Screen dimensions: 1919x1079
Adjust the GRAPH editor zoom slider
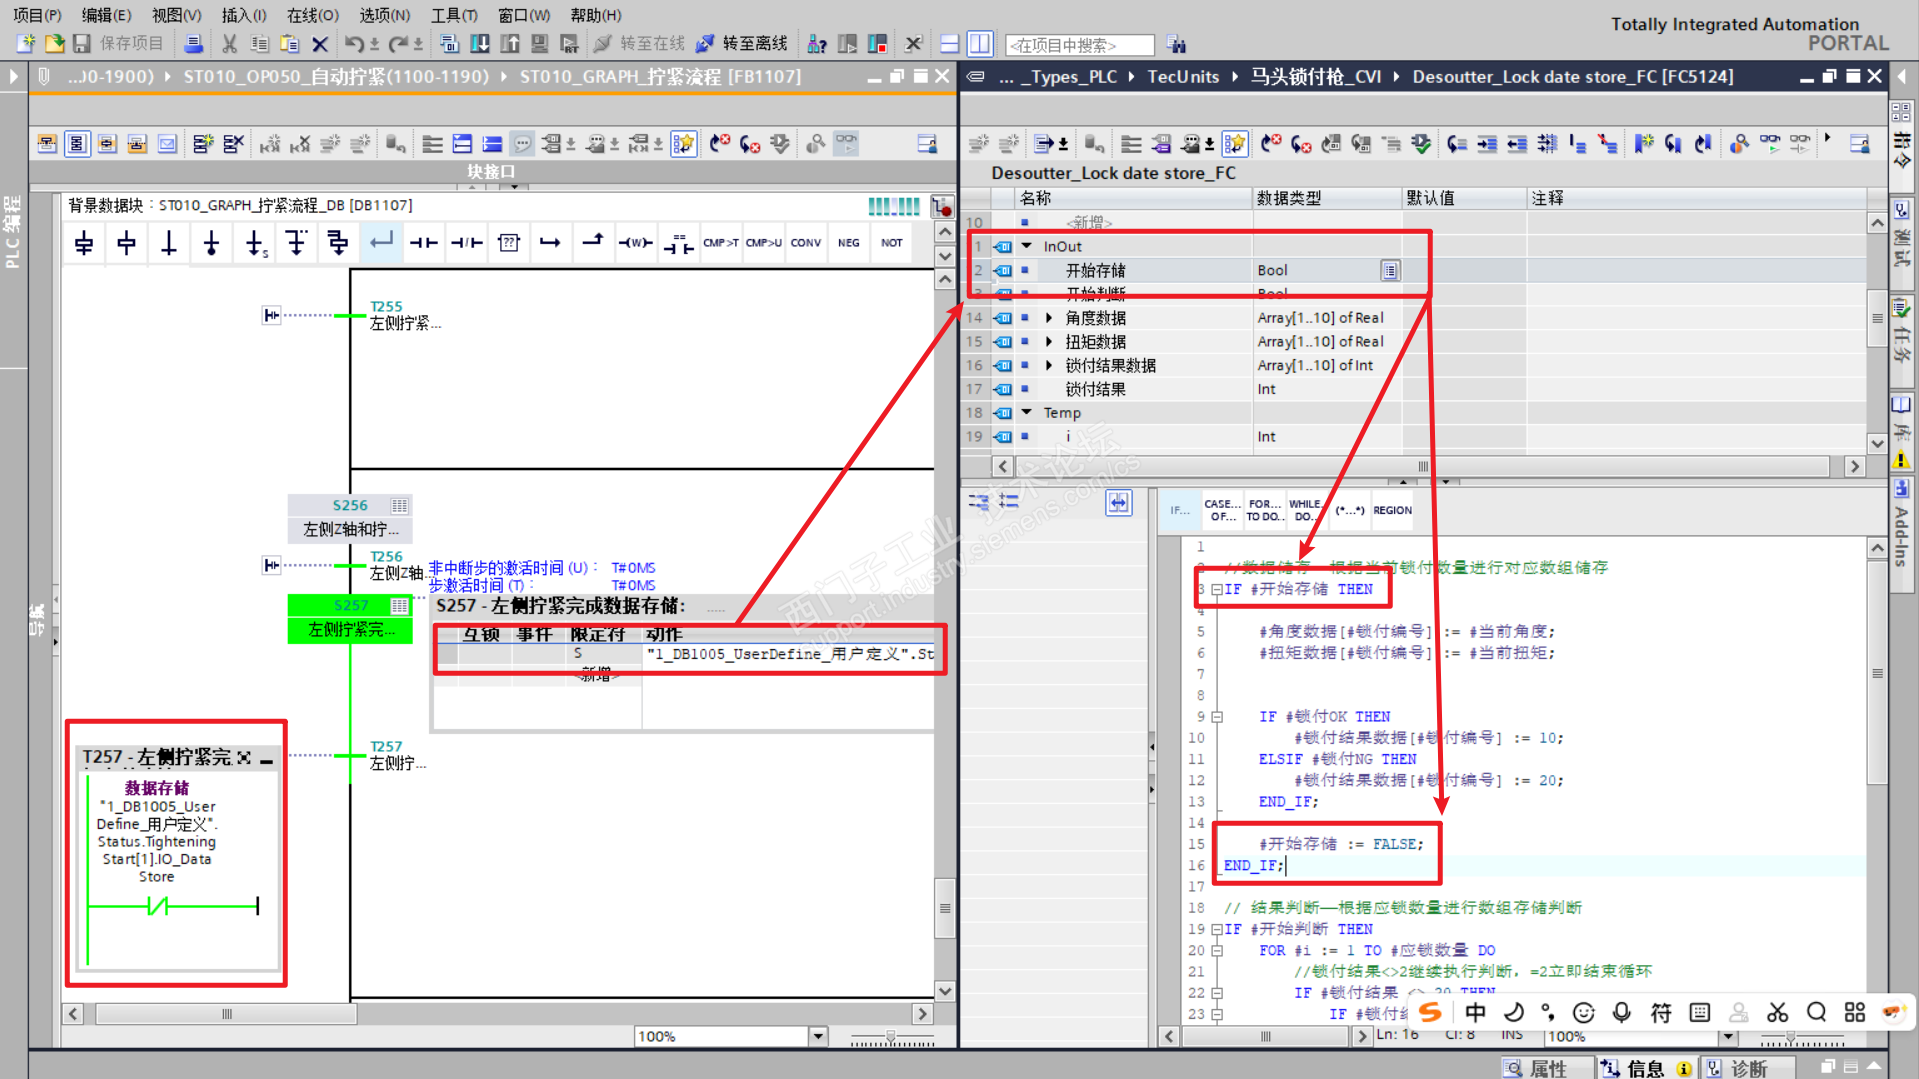(892, 1039)
